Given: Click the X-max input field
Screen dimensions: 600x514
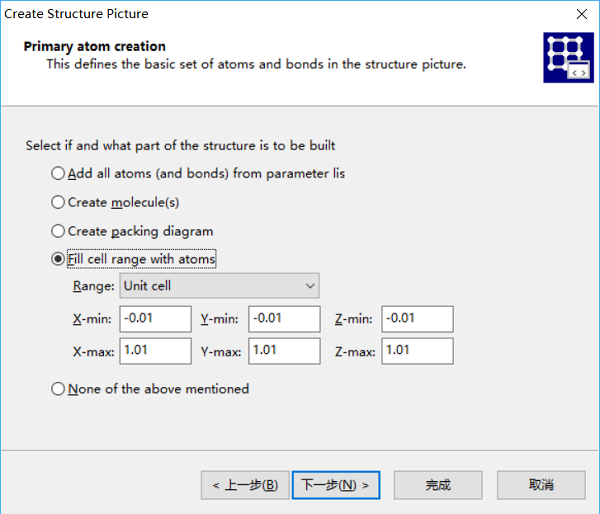Looking at the screenshot, I should click(x=155, y=351).
